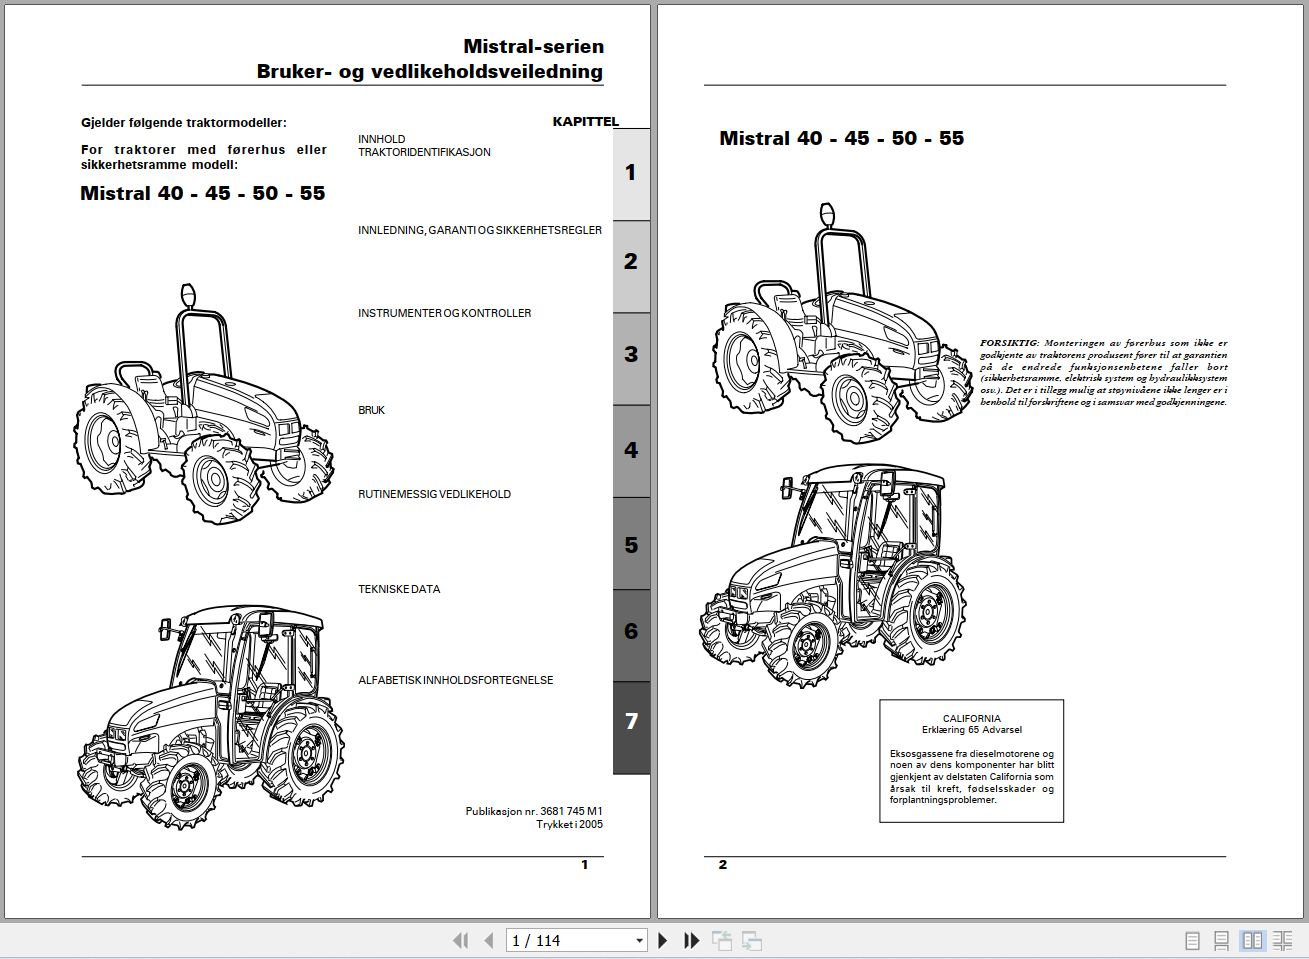
Task: Click the cab tractor drawing on page 1
Action: tap(211, 716)
